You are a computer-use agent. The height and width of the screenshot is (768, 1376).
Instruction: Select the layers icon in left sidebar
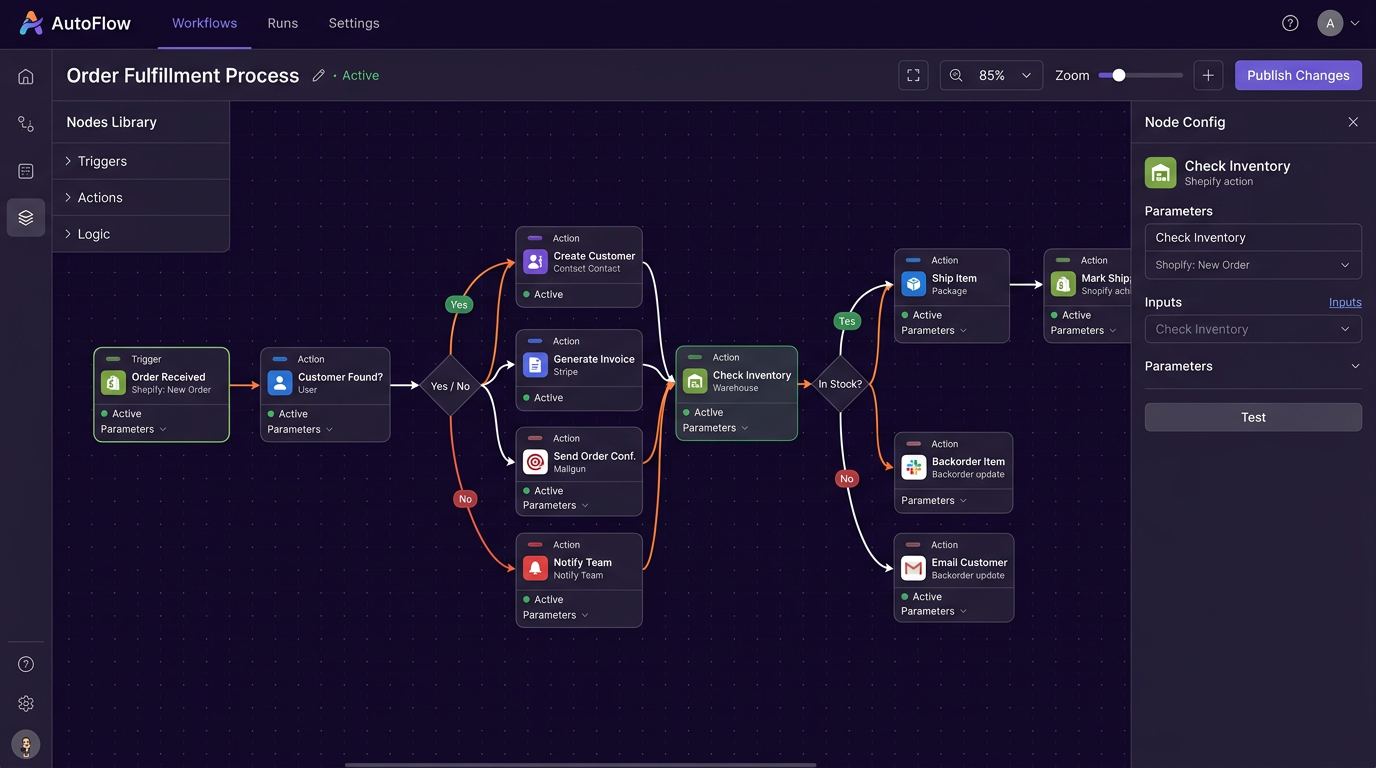[26, 218]
